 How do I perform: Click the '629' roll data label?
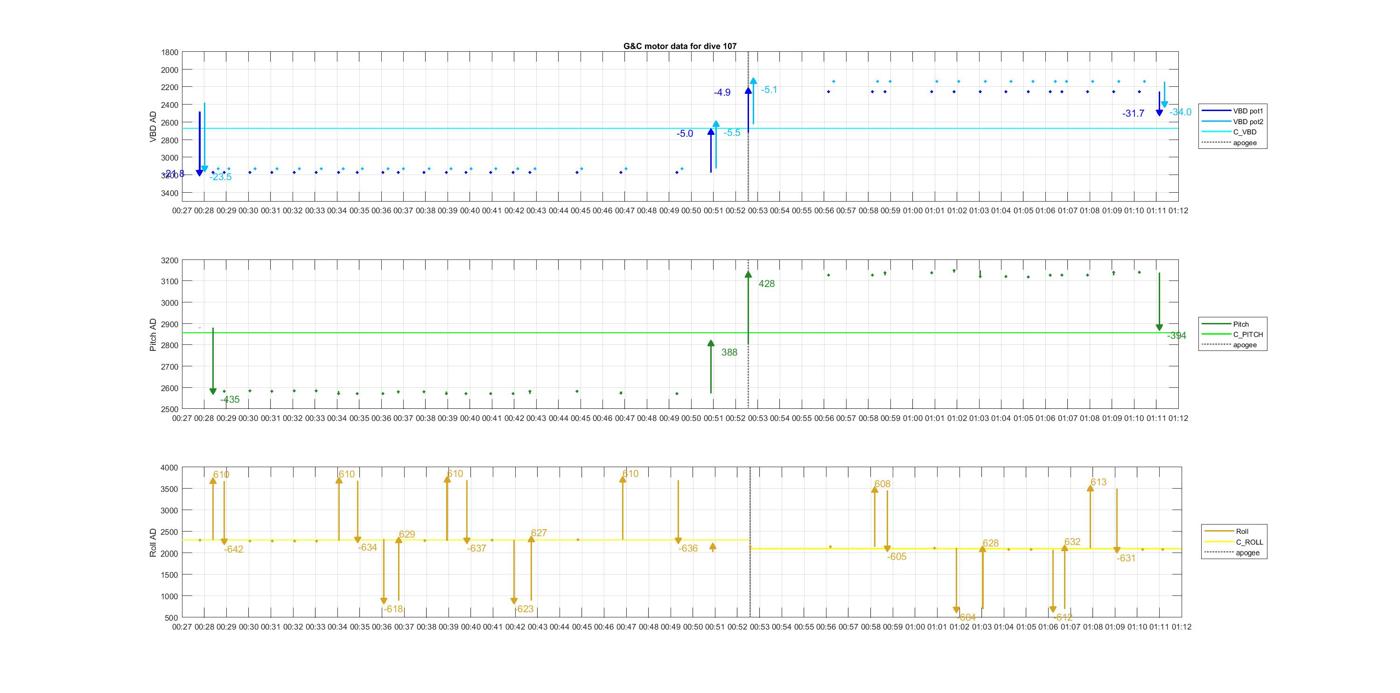tap(406, 535)
